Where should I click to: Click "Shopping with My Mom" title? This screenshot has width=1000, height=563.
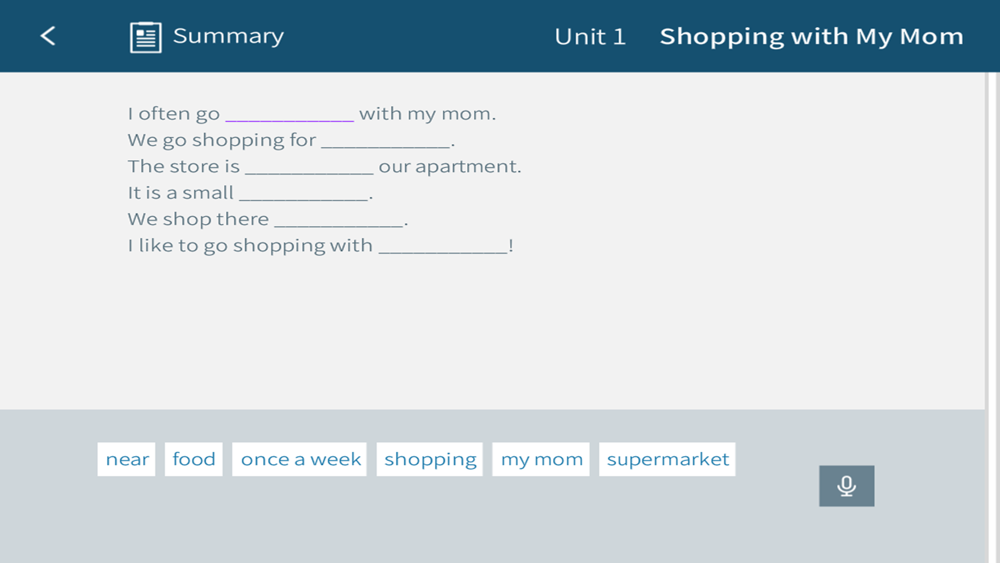click(811, 37)
